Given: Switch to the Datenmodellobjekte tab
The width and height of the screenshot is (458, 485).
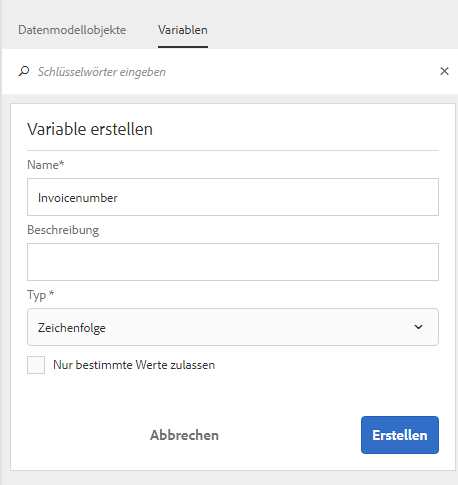Looking at the screenshot, I should point(72,30).
